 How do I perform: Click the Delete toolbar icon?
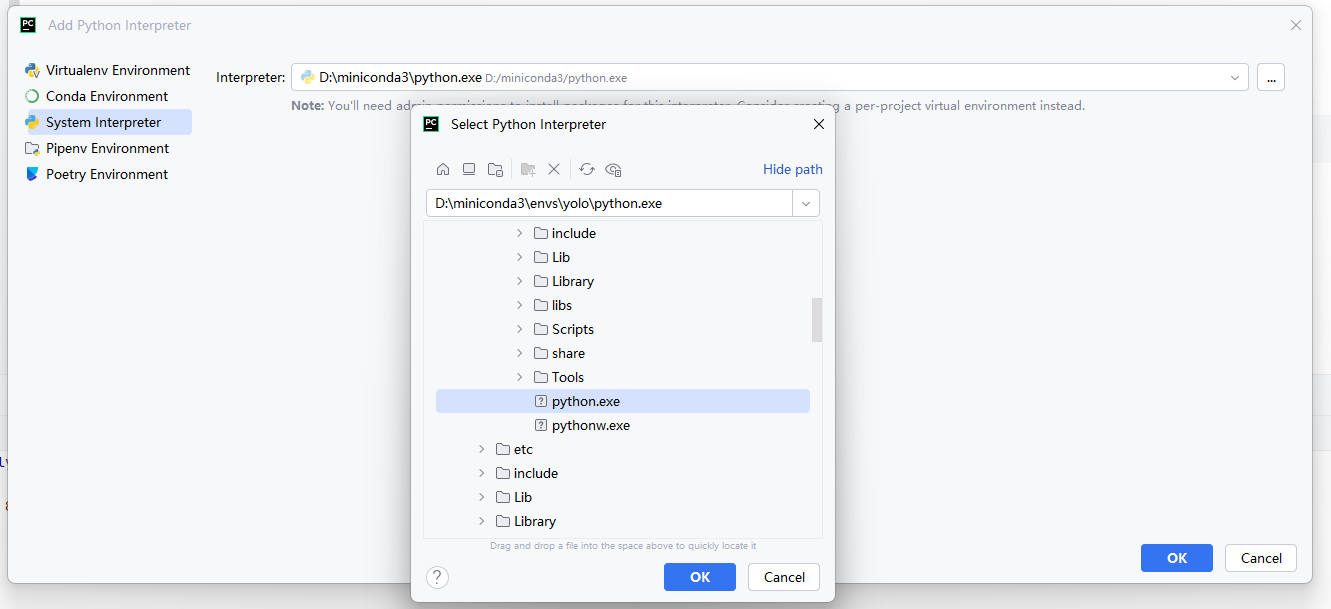click(554, 169)
